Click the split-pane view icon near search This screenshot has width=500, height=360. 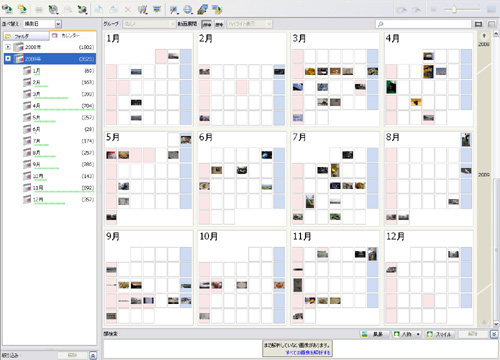(491, 24)
